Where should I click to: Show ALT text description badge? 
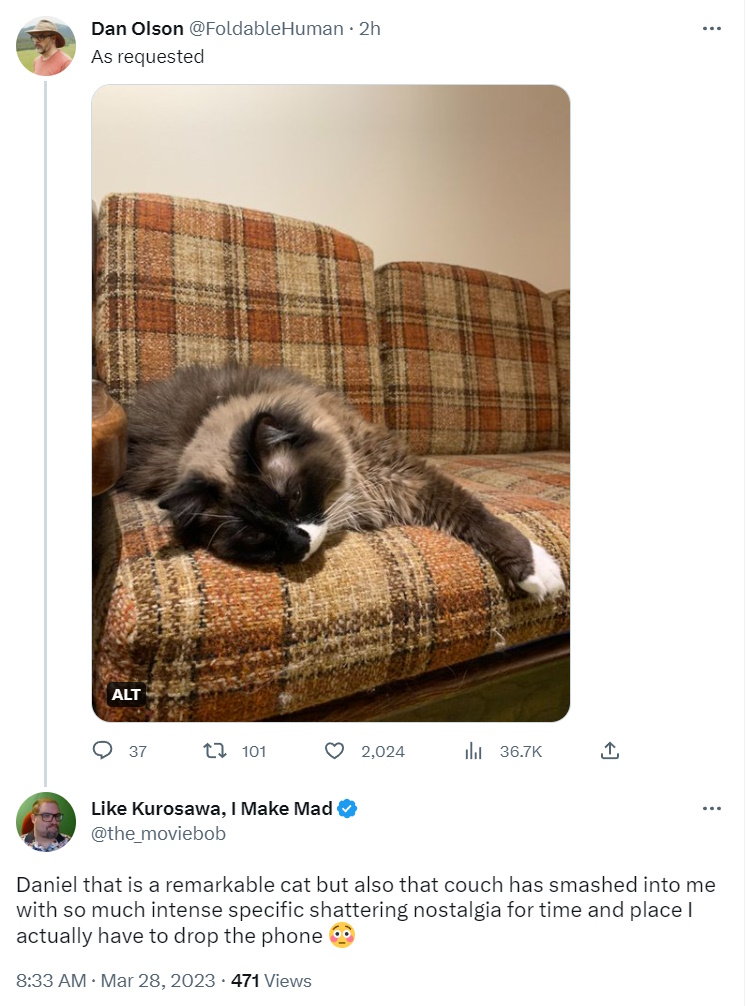coord(127,694)
